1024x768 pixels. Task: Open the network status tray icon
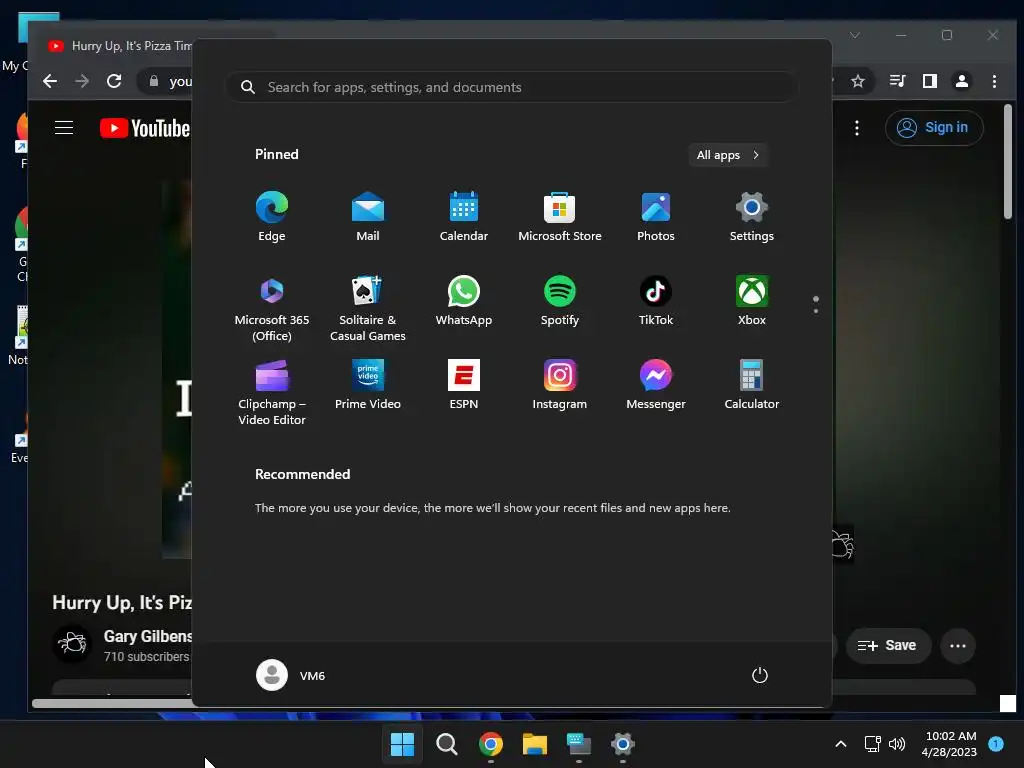click(872, 744)
